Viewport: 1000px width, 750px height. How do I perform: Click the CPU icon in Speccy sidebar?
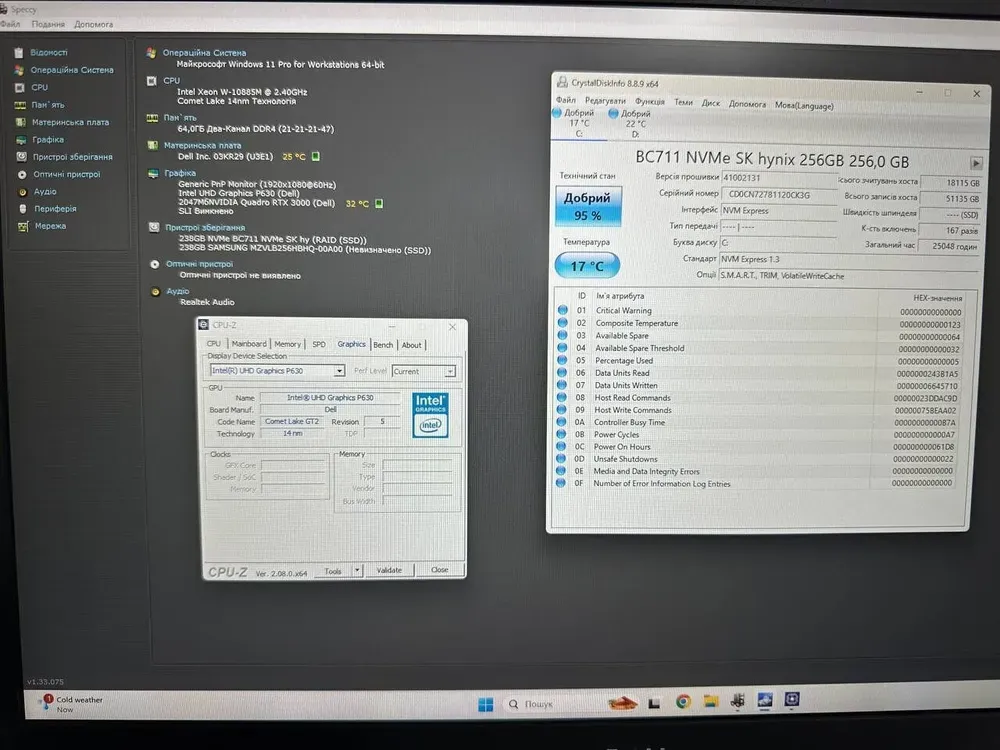20,87
